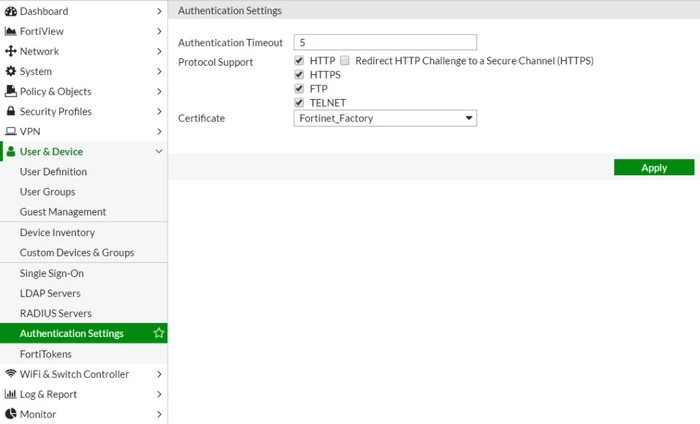
Task: Click the Apply button
Action: point(654,167)
